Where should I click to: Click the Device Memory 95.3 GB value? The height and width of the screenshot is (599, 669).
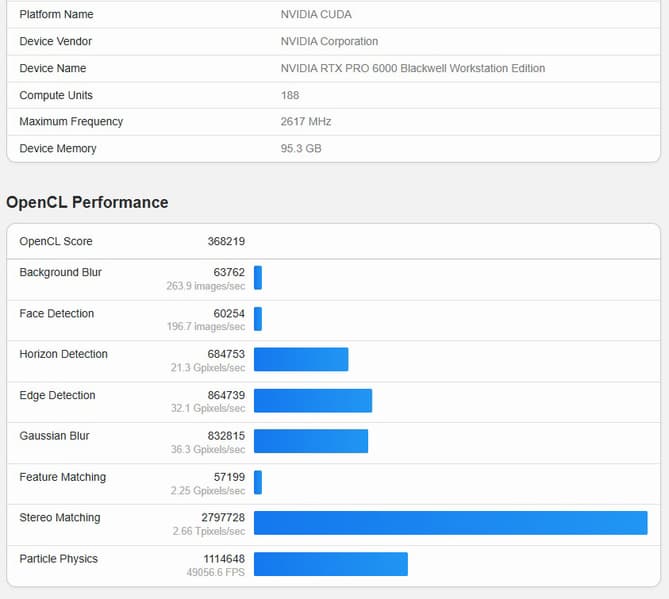[301, 148]
